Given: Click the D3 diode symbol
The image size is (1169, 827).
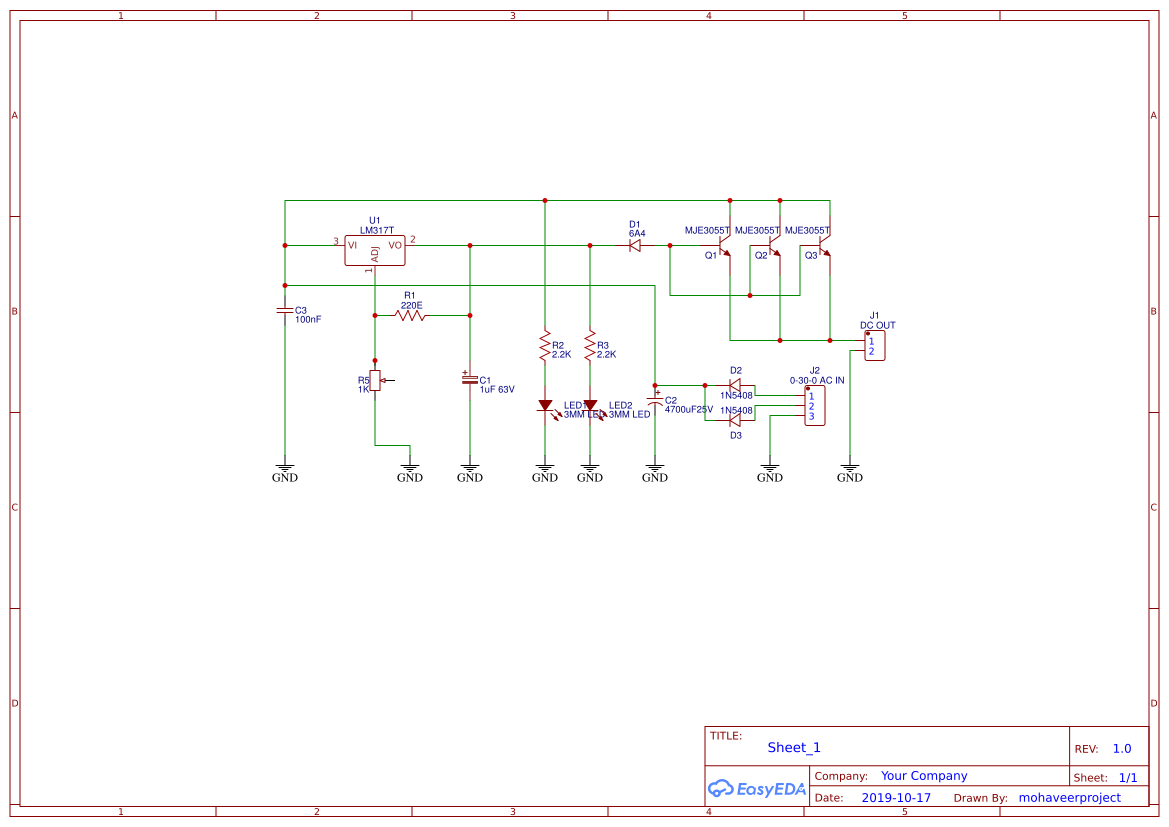Looking at the screenshot, I should coord(735,420).
